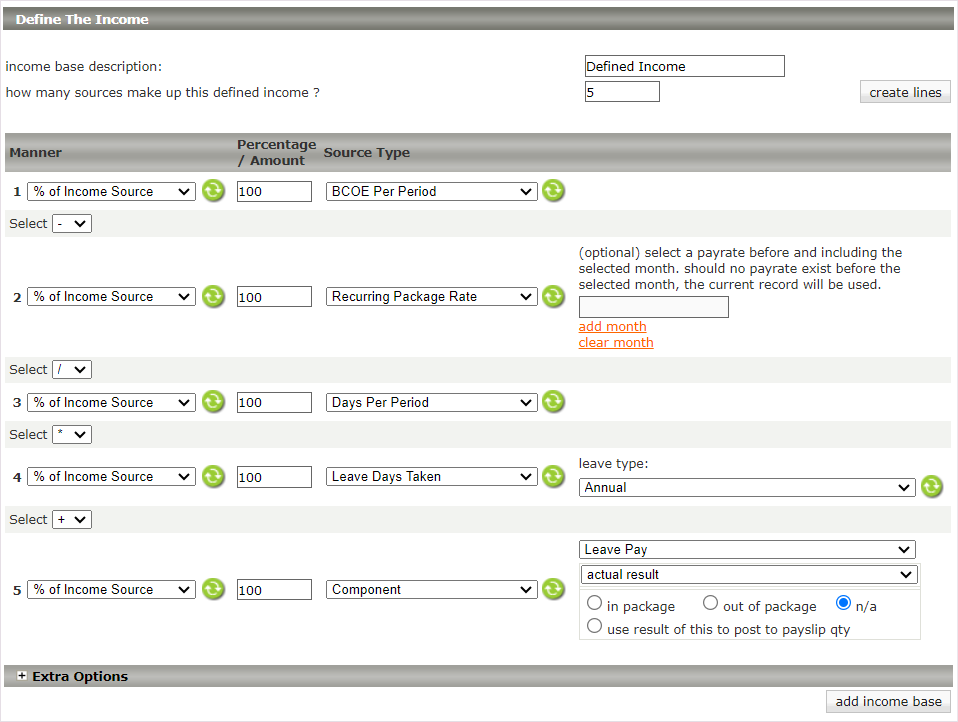958x722 pixels.
Task: Click refresh icon next to row 1 Manner dropdown
Action: pyautogui.click(x=213, y=191)
